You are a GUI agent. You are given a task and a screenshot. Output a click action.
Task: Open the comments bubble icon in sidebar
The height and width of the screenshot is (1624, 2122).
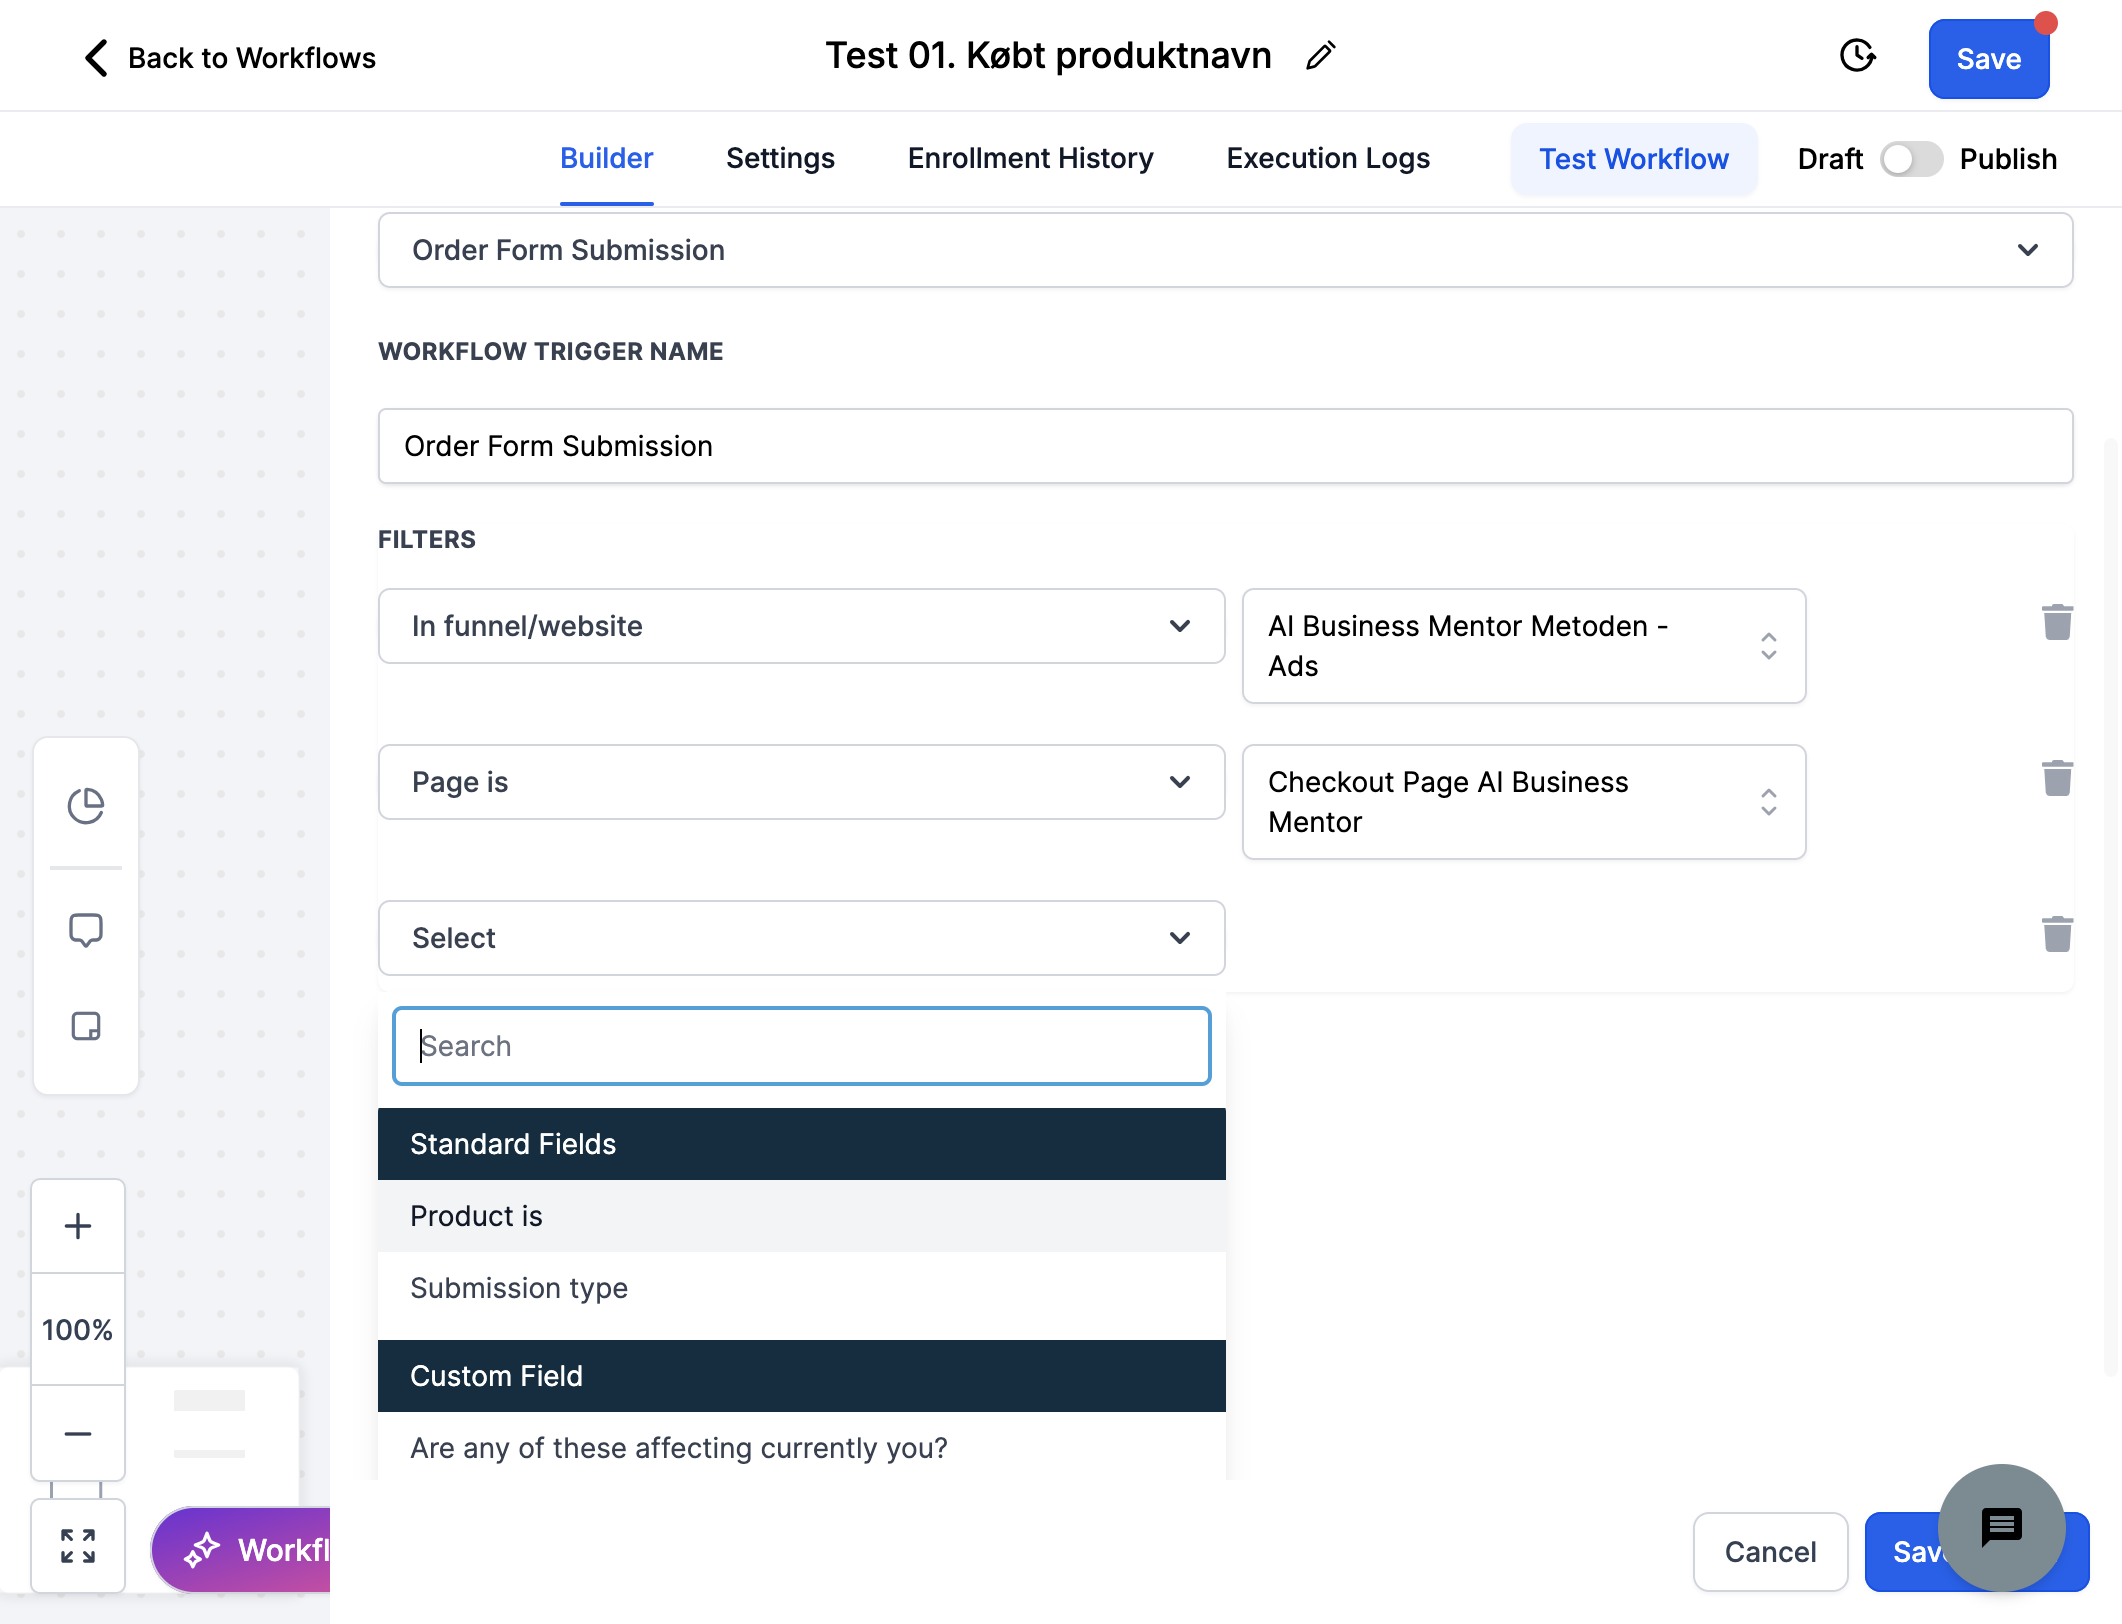(86, 930)
